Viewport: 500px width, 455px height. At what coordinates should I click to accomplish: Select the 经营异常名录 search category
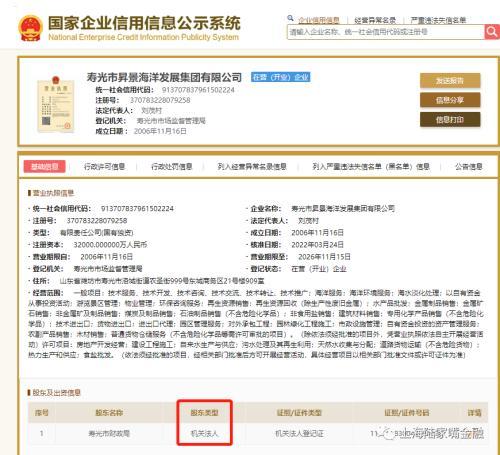(x=375, y=20)
